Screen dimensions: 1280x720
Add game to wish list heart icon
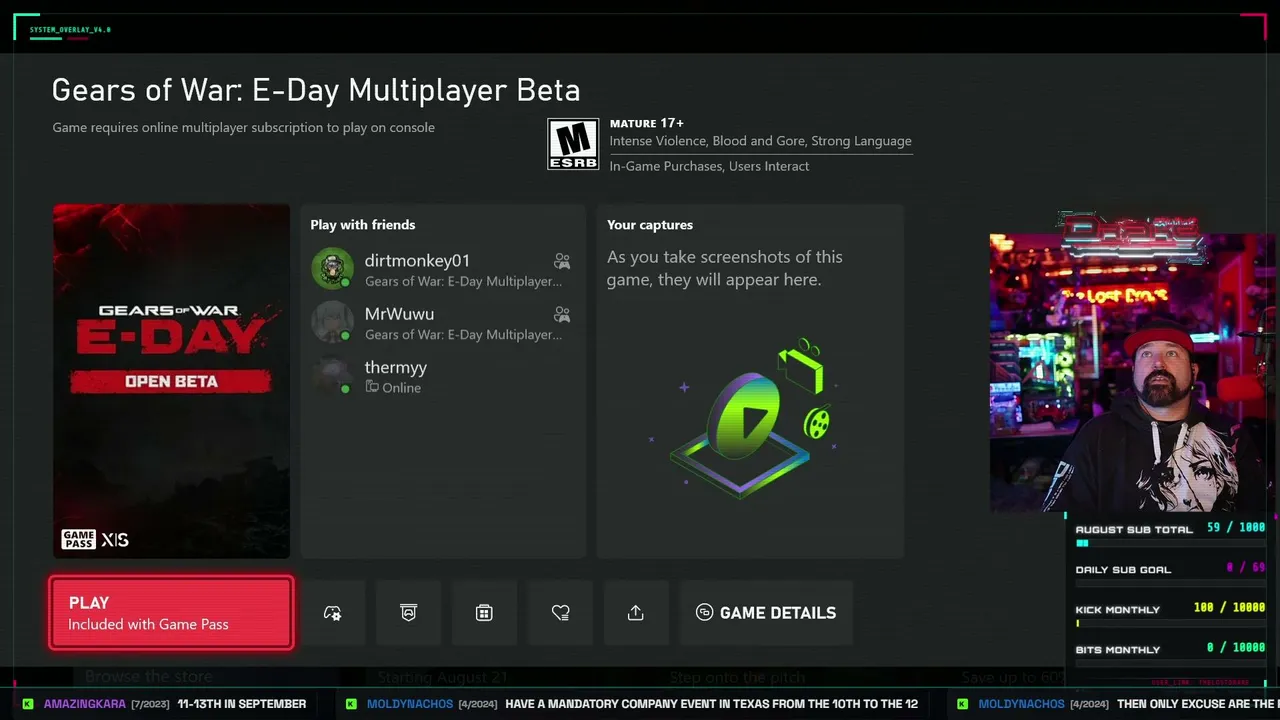(560, 613)
